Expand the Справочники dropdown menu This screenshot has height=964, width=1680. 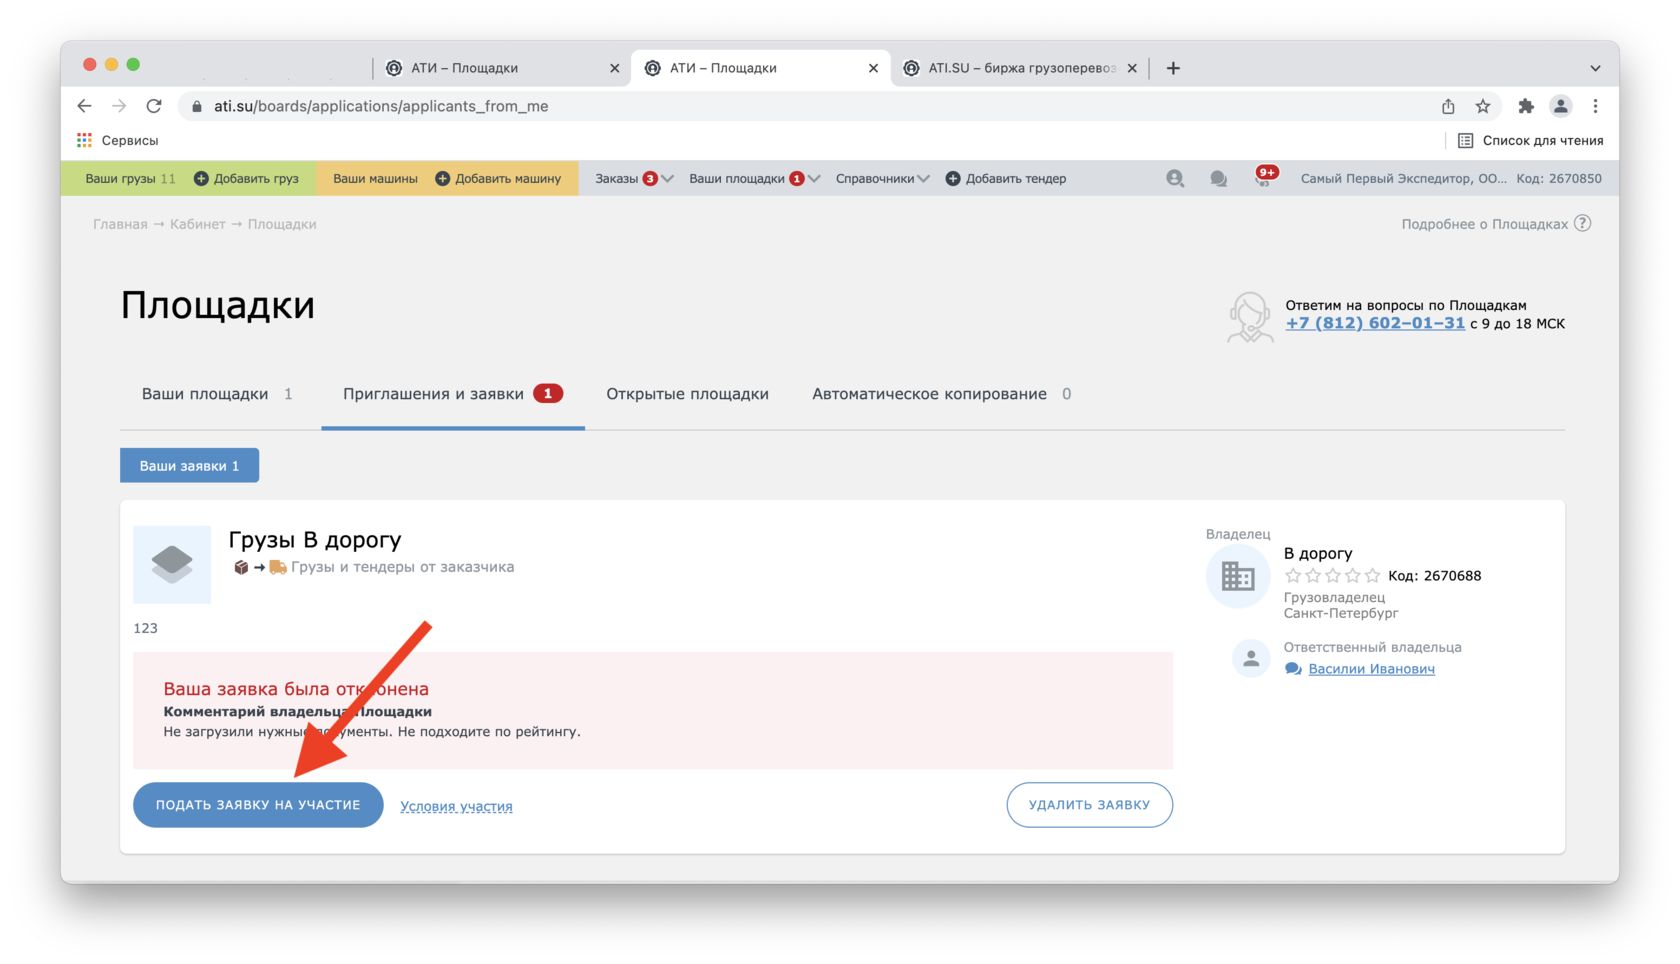(882, 178)
